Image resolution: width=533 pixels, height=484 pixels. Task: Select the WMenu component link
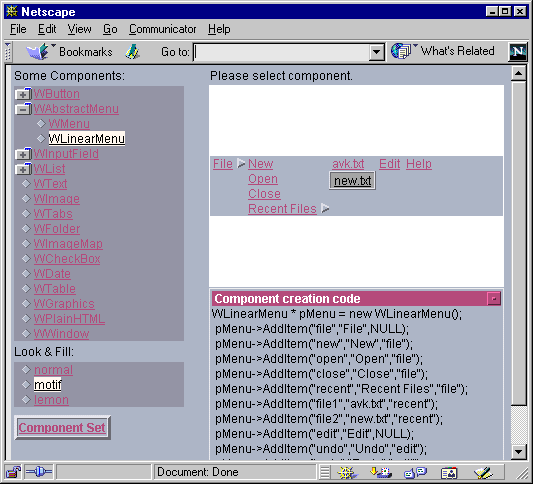pyautogui.click(x=69, y=124)
